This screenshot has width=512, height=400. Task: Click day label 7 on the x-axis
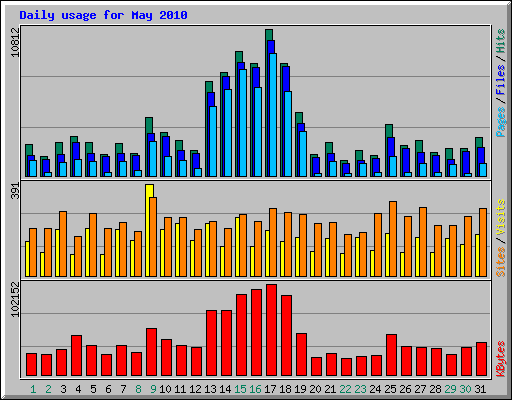coord(123,389)
